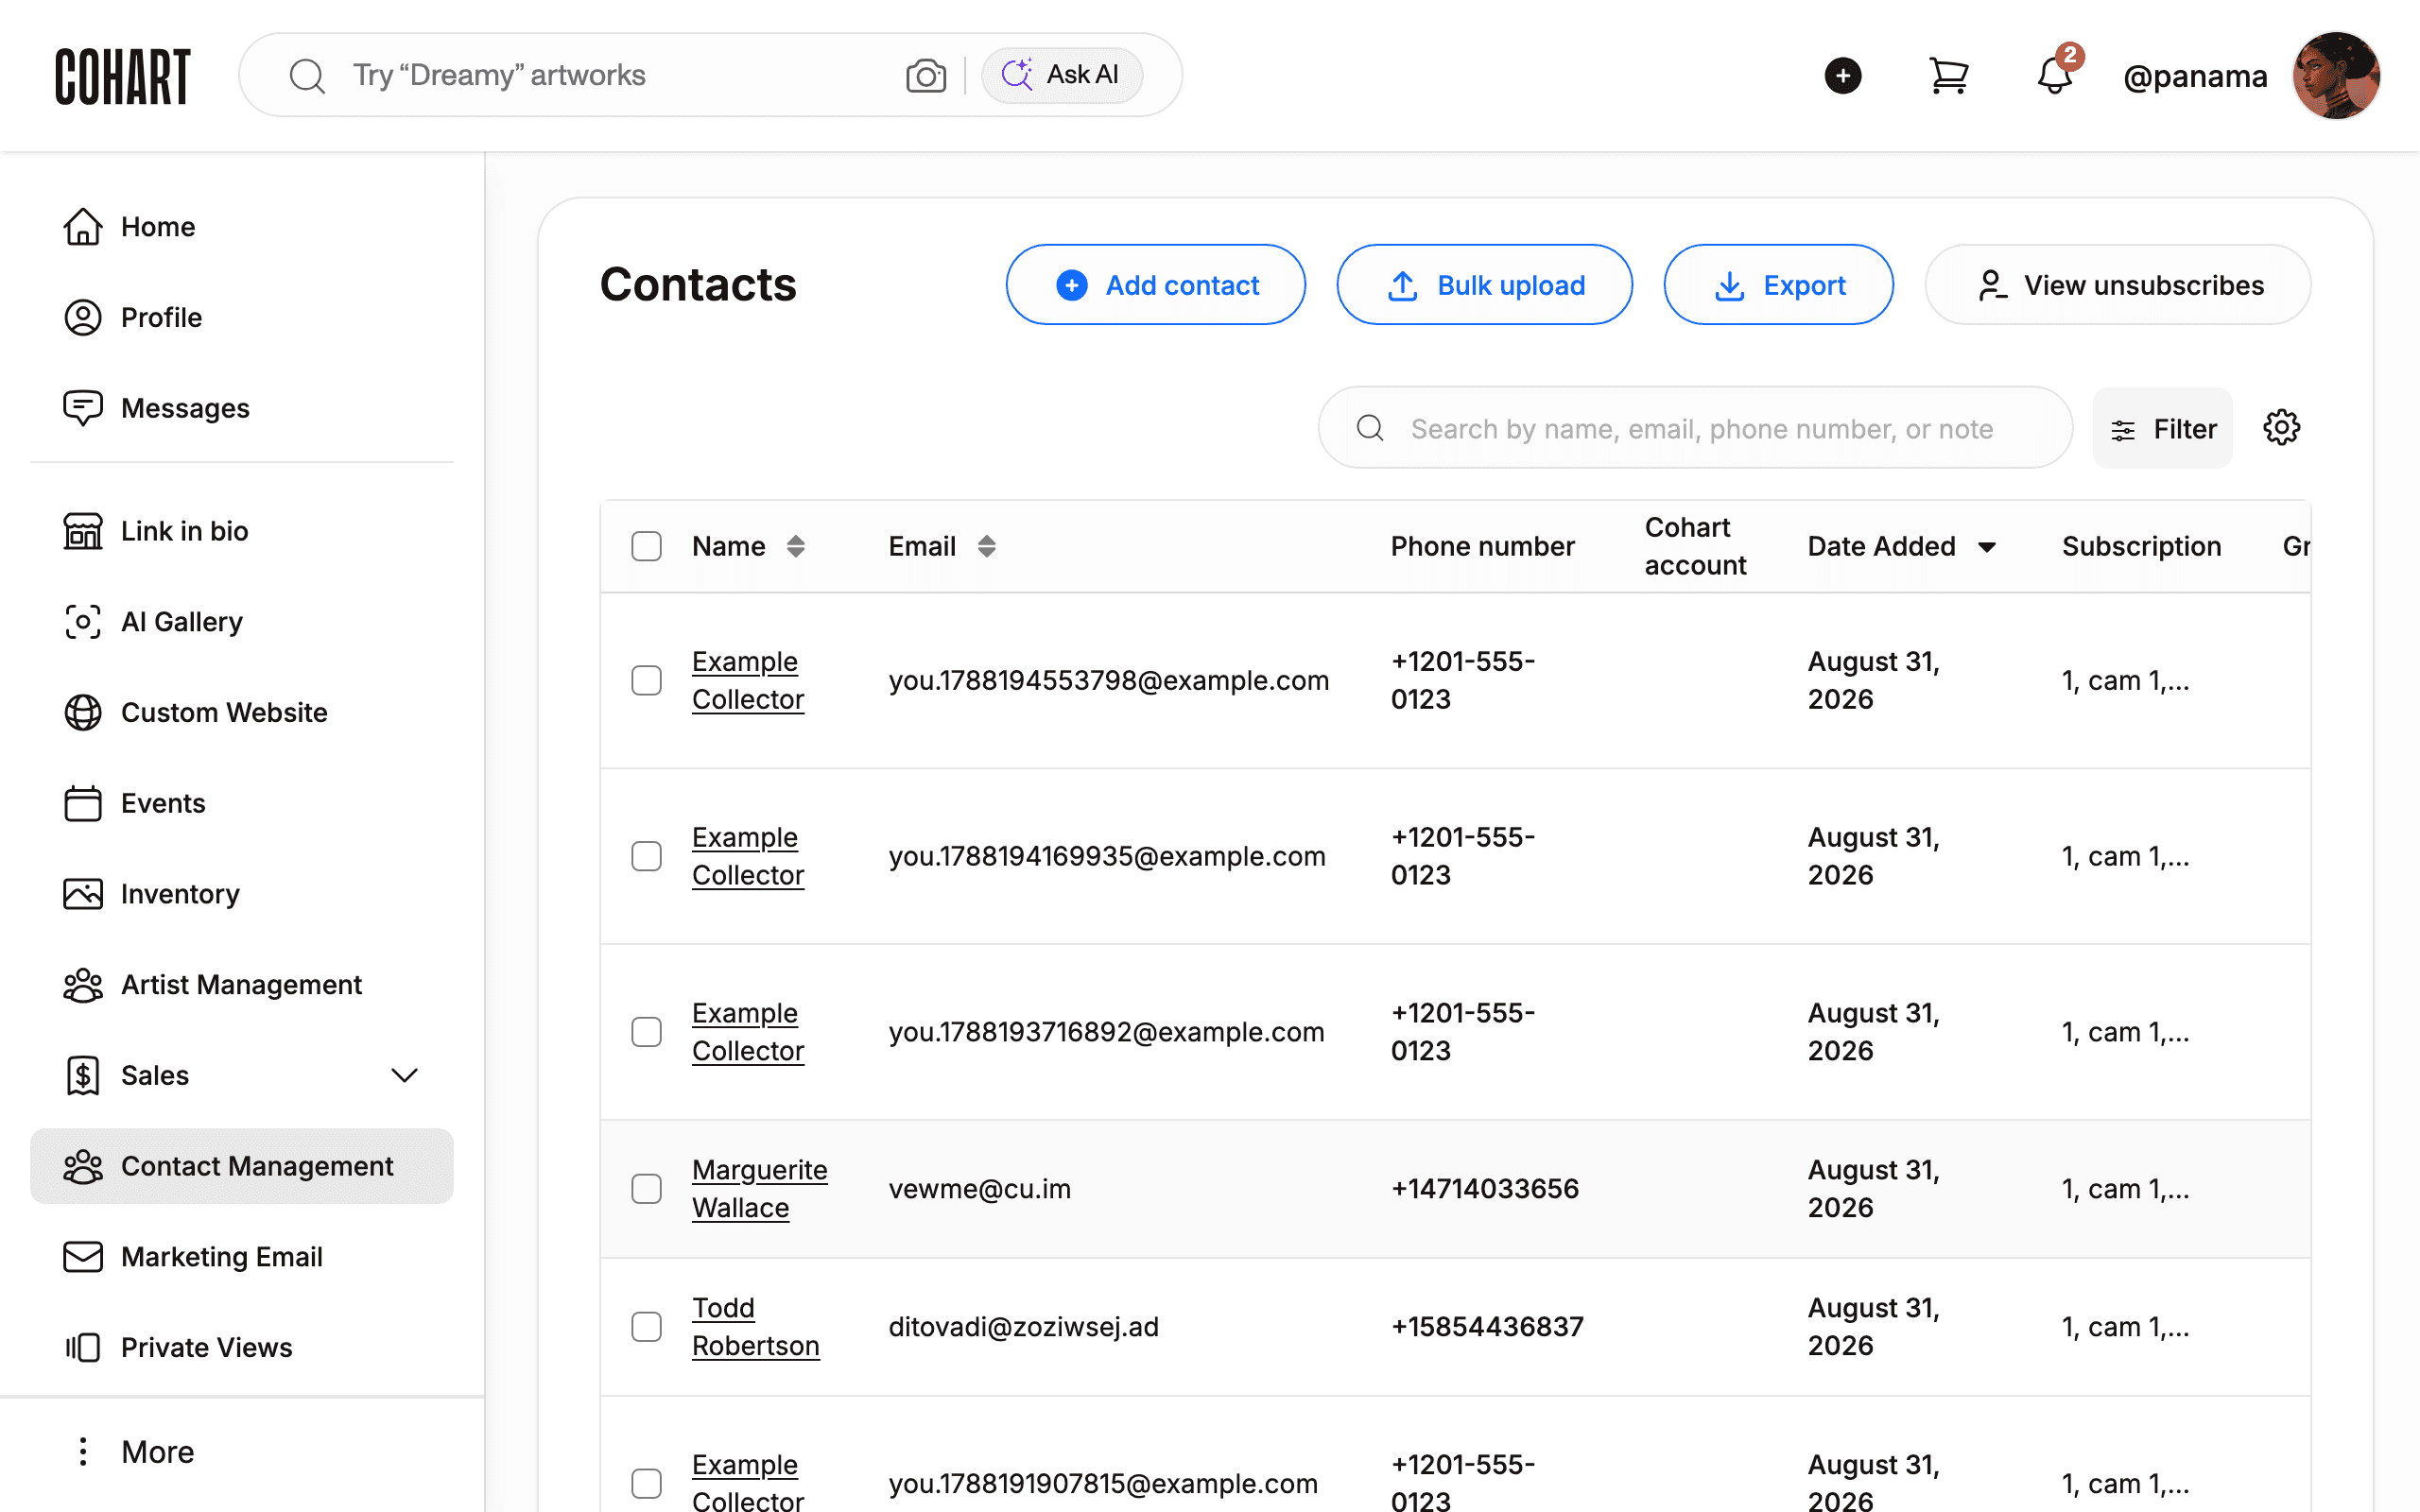The width and height of the screenshot is (2420, 1512).
Task: Click the AI Gallery scan icon
Action: [x=83, y=622]
